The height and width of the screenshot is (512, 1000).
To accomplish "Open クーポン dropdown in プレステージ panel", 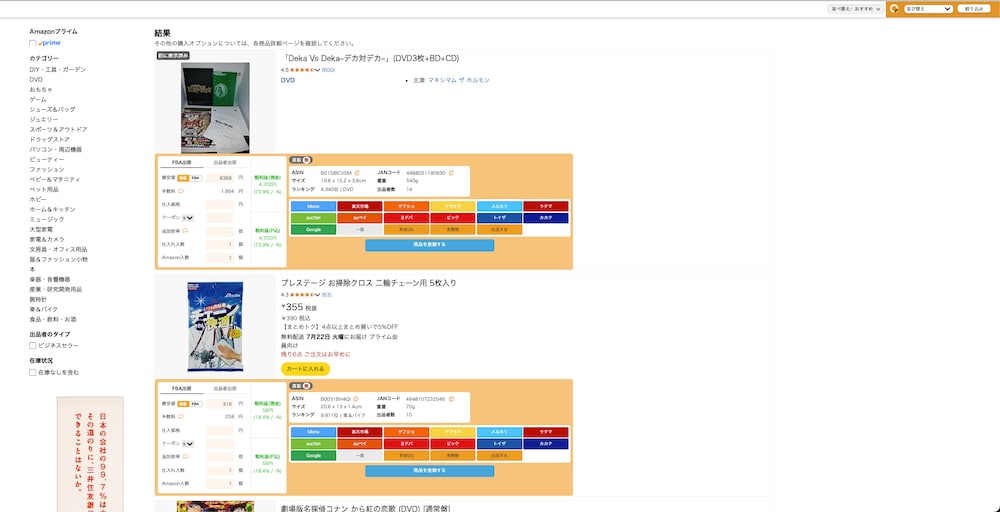I will tap(188, 443).
